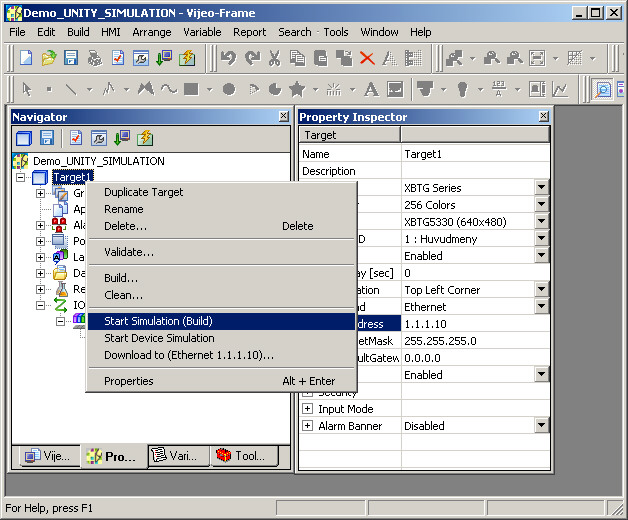Click the 255.255.255.0 subnet mask field
The height and width of the screenshot is (520, 628).
(475, 341)
